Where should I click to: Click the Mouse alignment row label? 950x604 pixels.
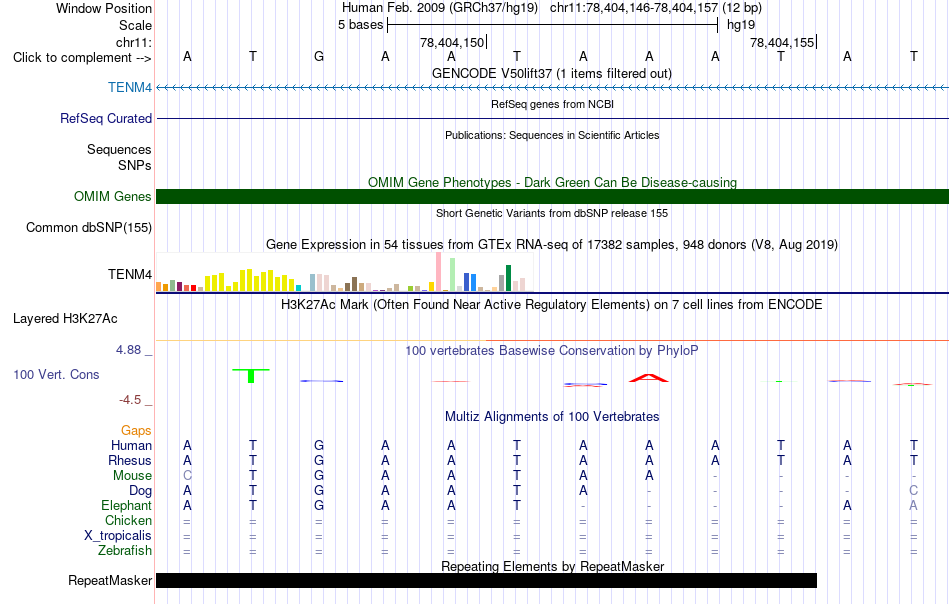[132, 476]
